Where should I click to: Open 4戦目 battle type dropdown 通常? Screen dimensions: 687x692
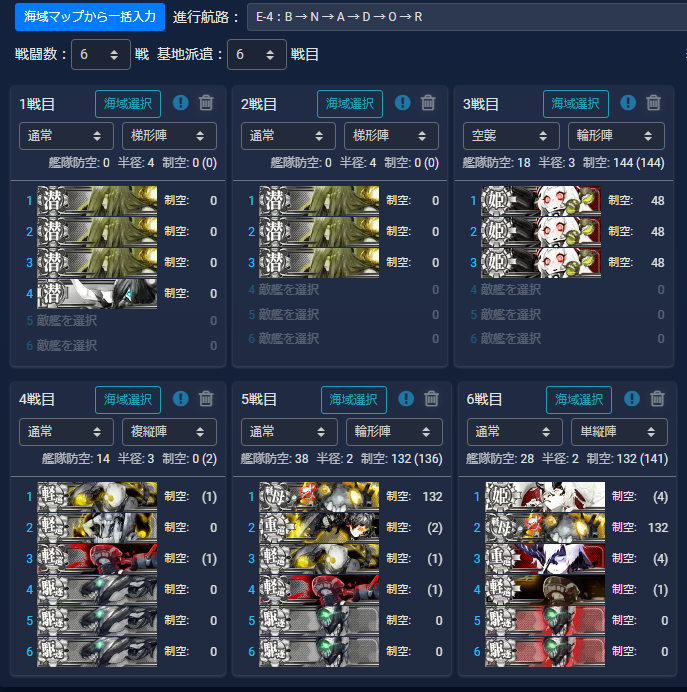pos(66,432)
